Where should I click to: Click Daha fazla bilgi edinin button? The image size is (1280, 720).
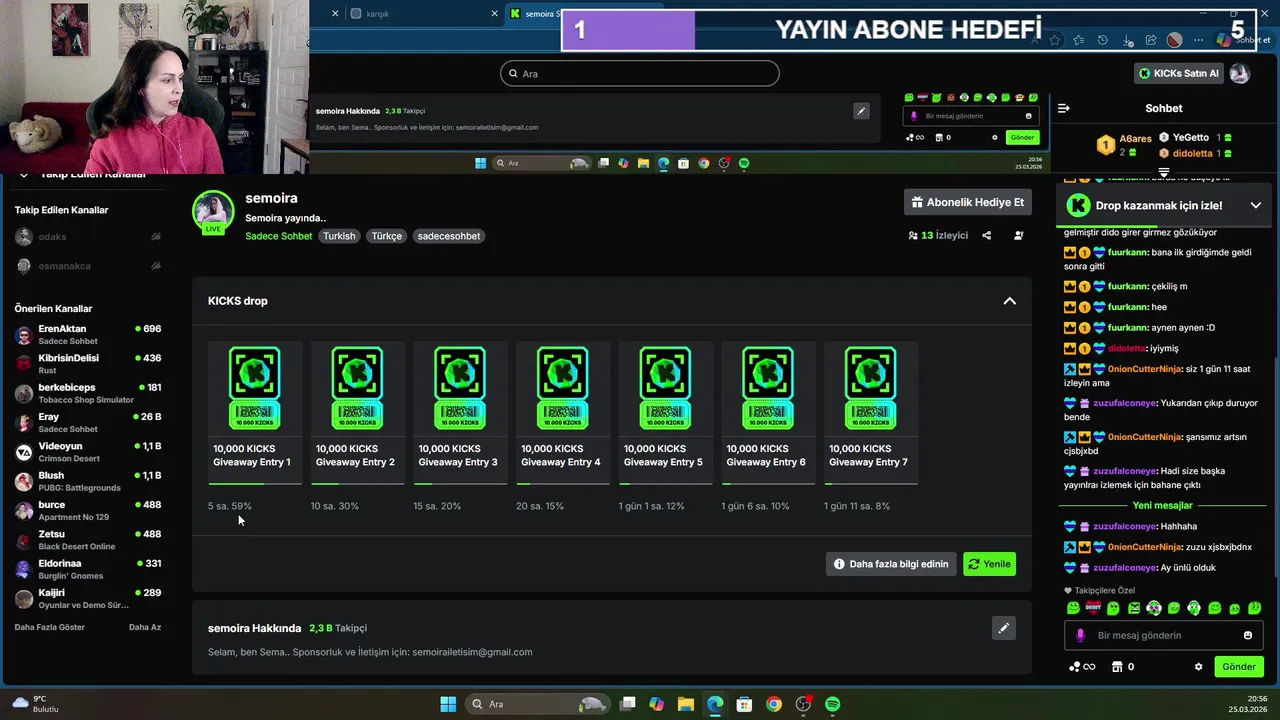coord(892,564)
